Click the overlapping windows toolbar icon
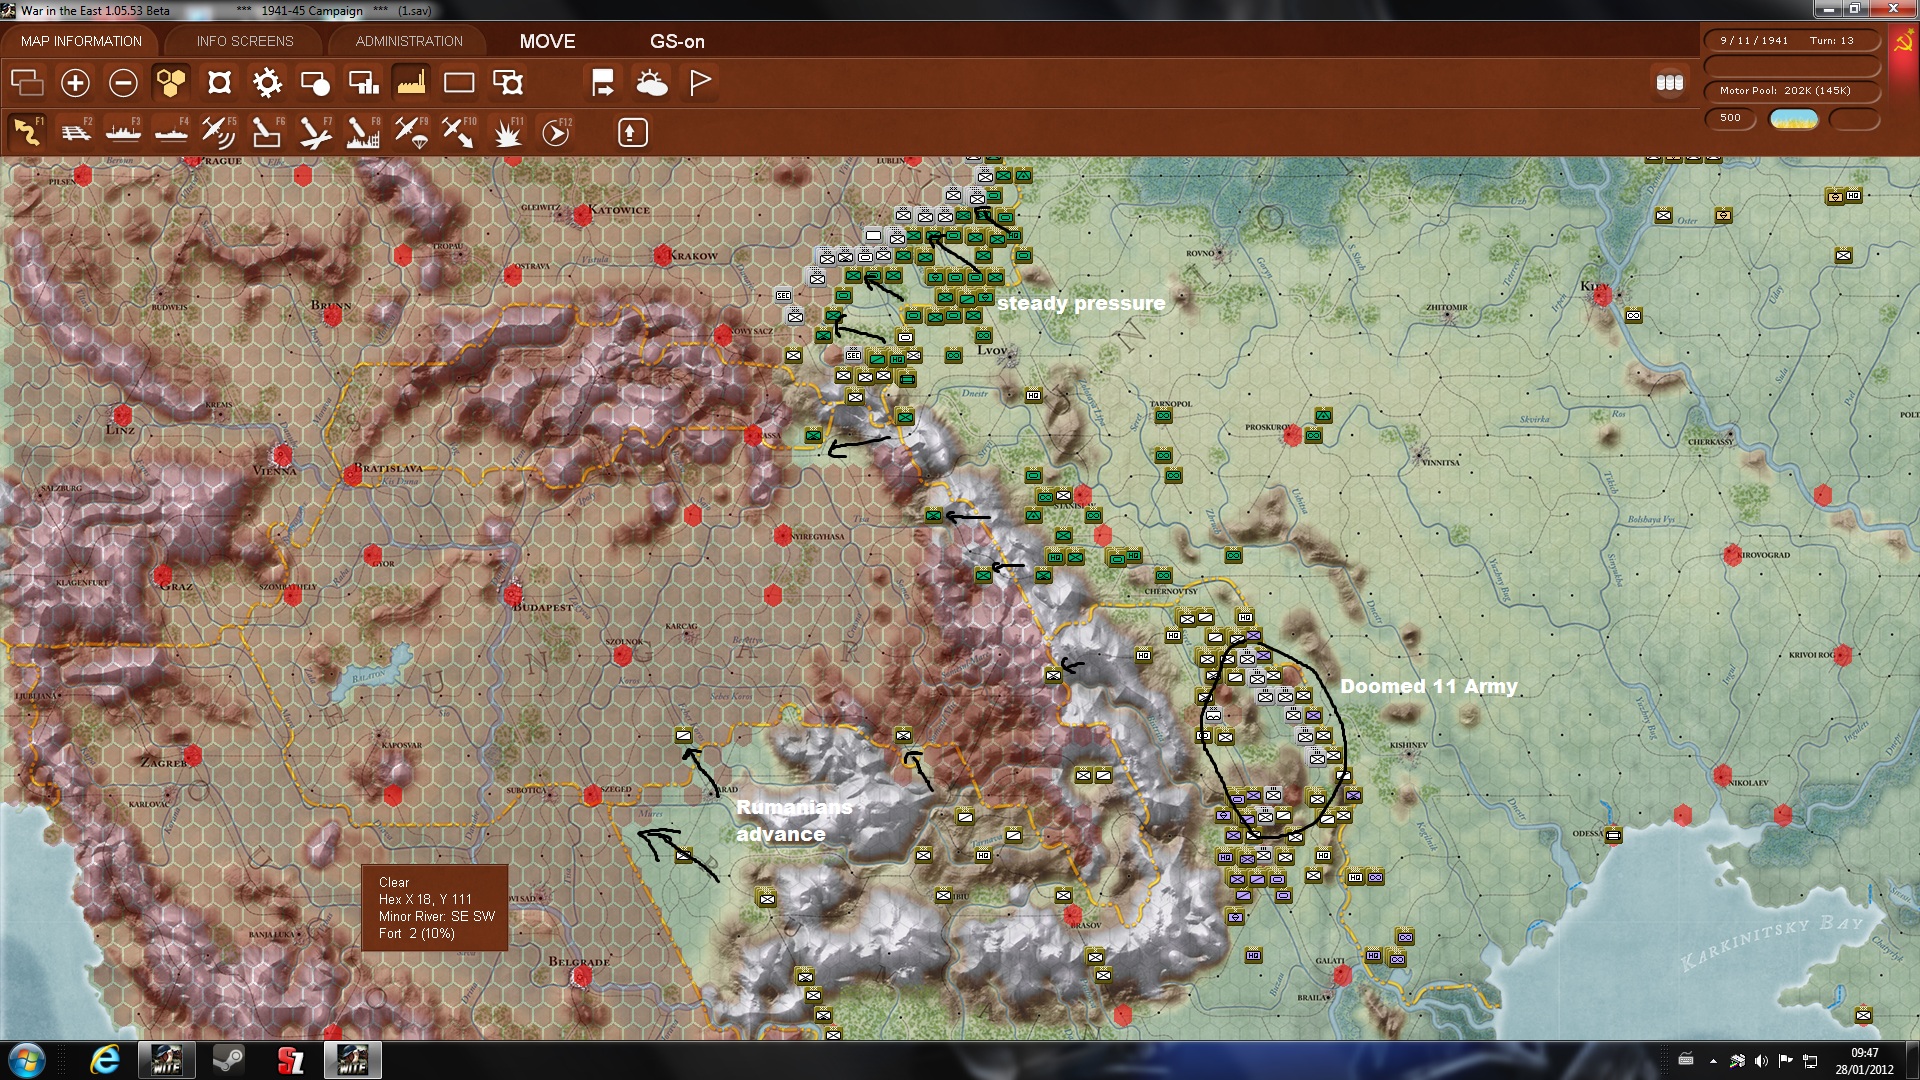Screen dimensions: 1920x1080 (27, 82)
